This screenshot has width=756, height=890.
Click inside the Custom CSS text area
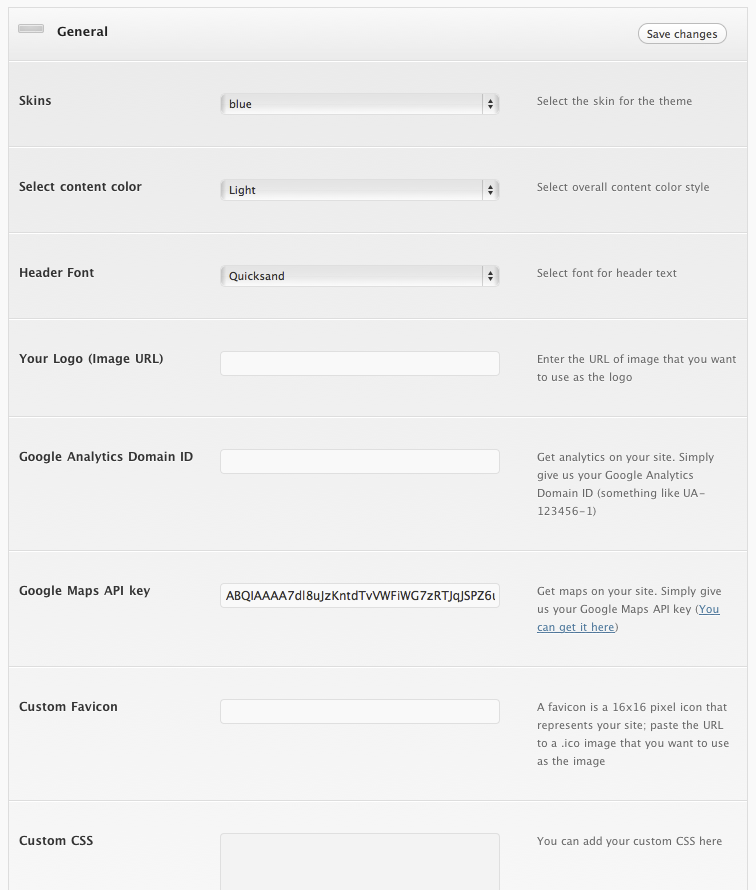tap(359, 860)
